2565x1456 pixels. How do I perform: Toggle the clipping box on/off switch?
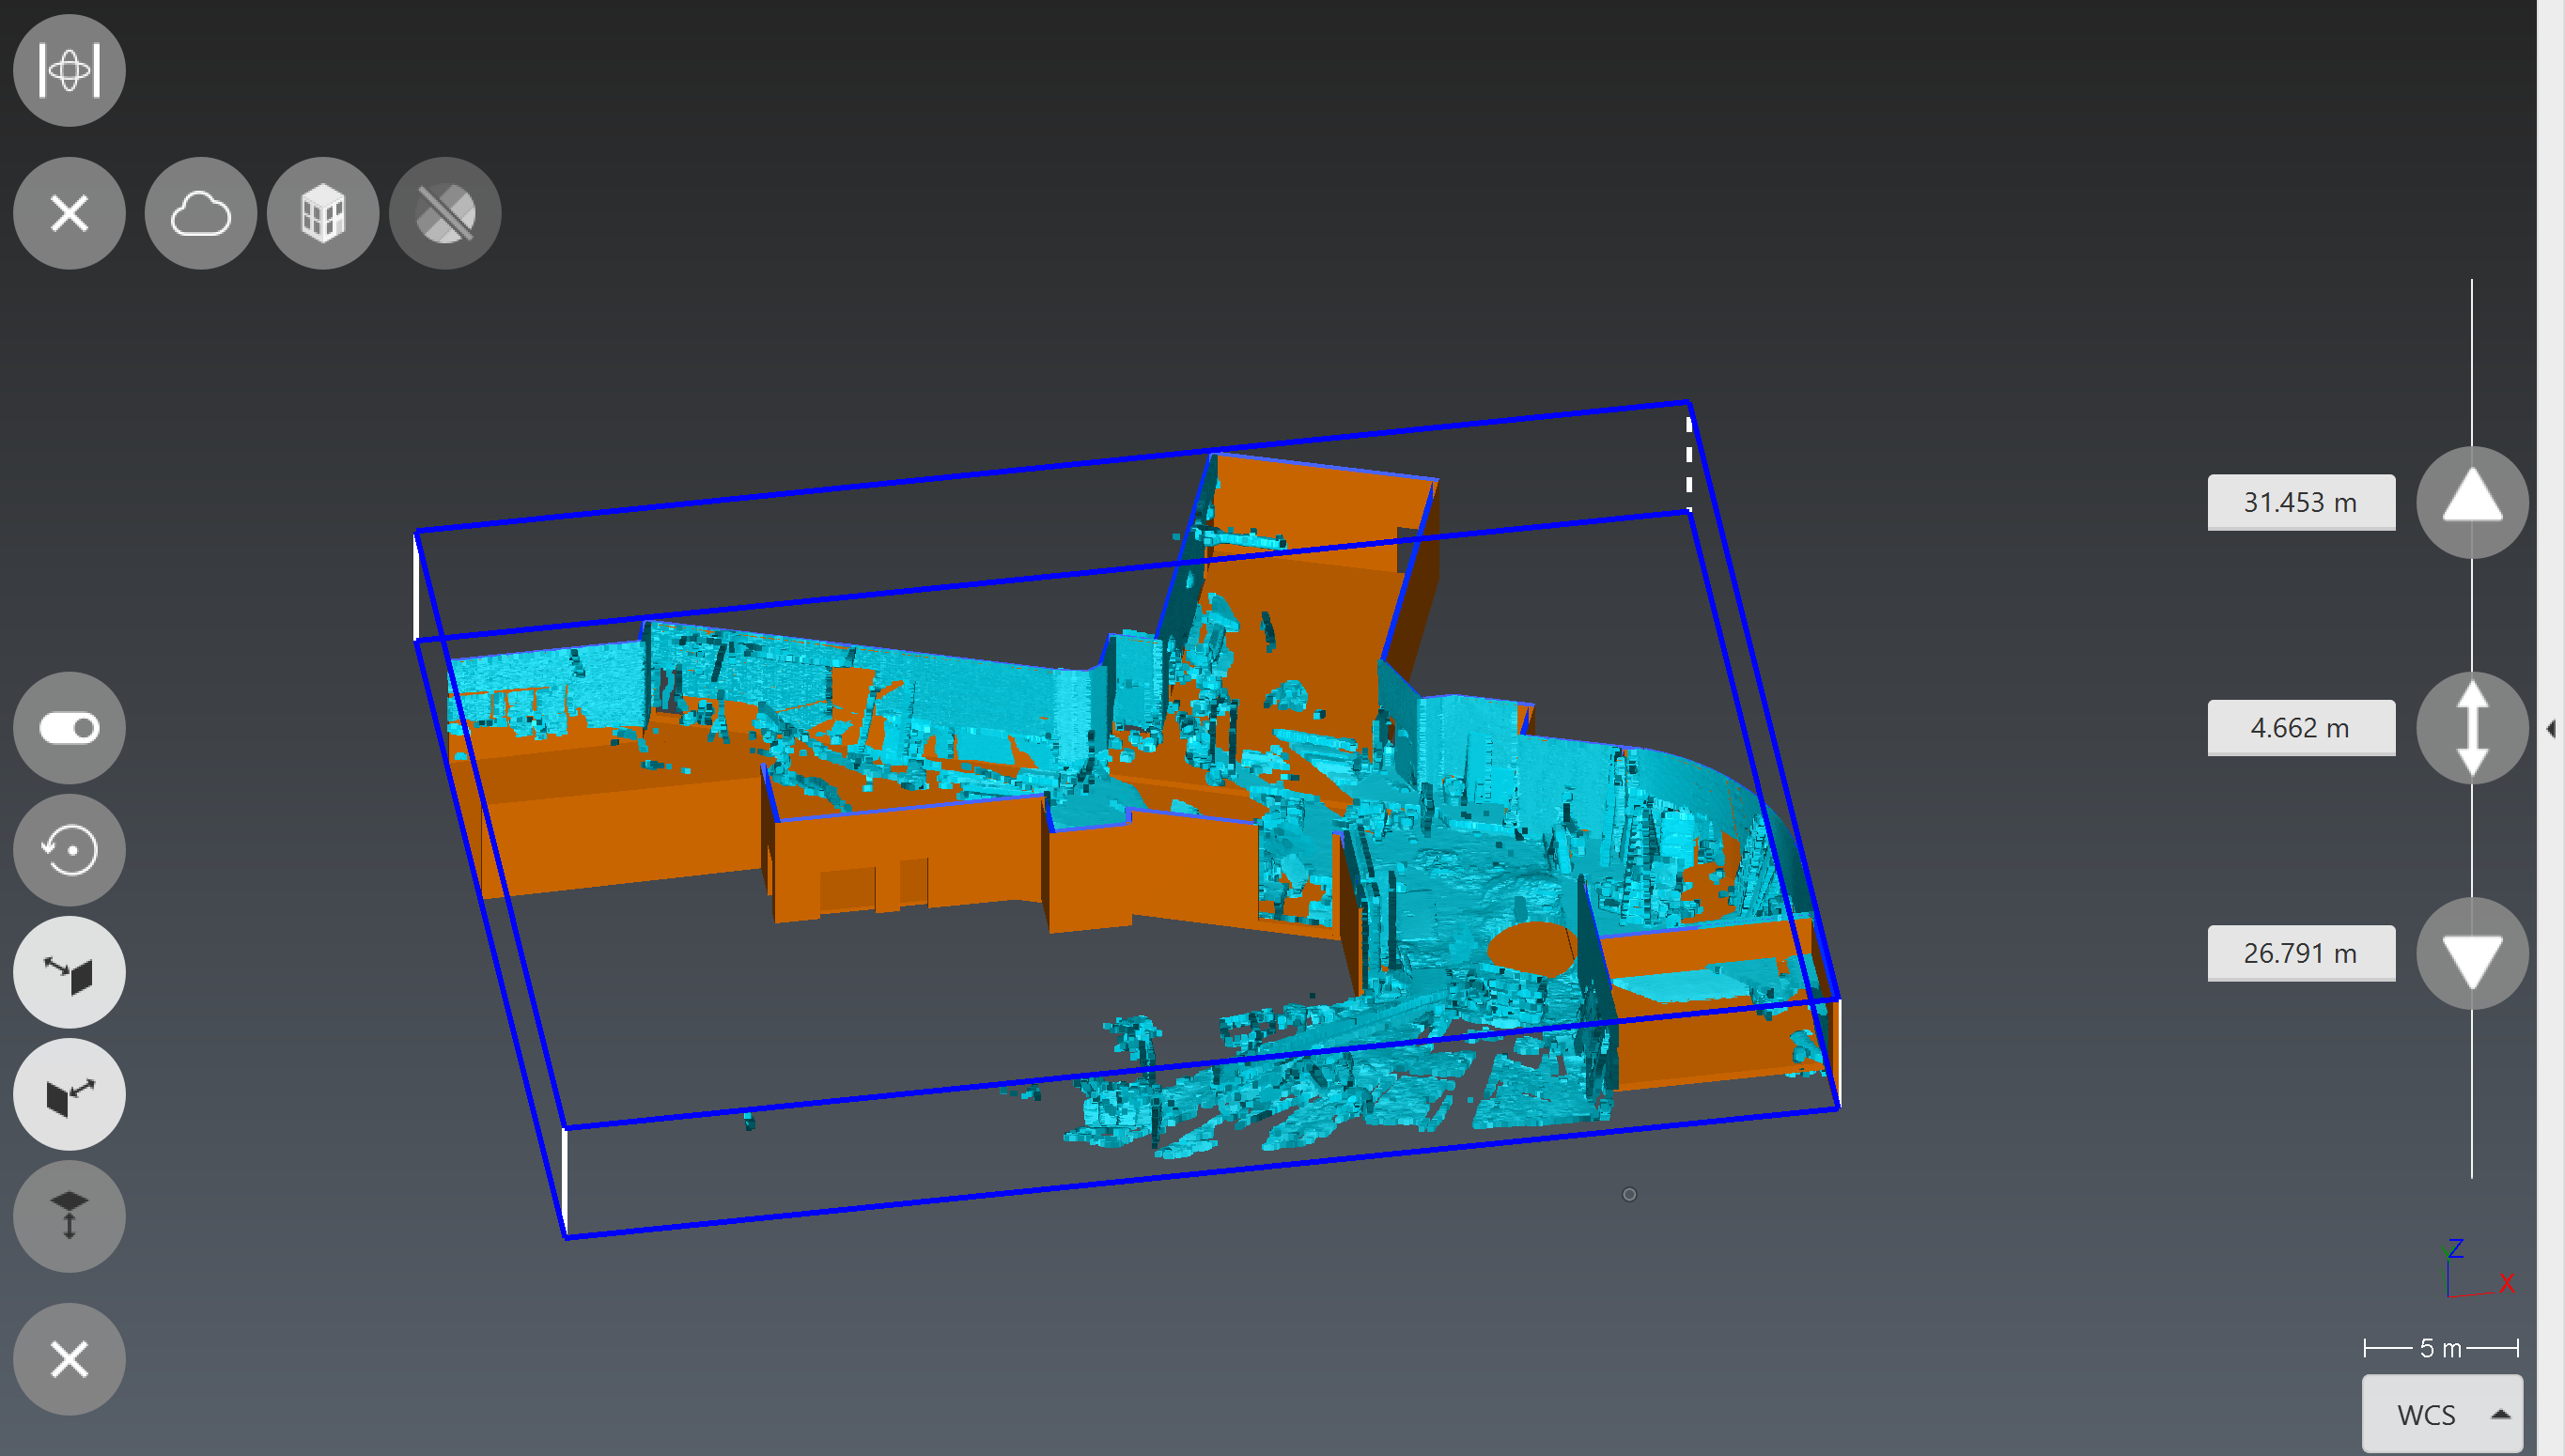click(69, 727)
